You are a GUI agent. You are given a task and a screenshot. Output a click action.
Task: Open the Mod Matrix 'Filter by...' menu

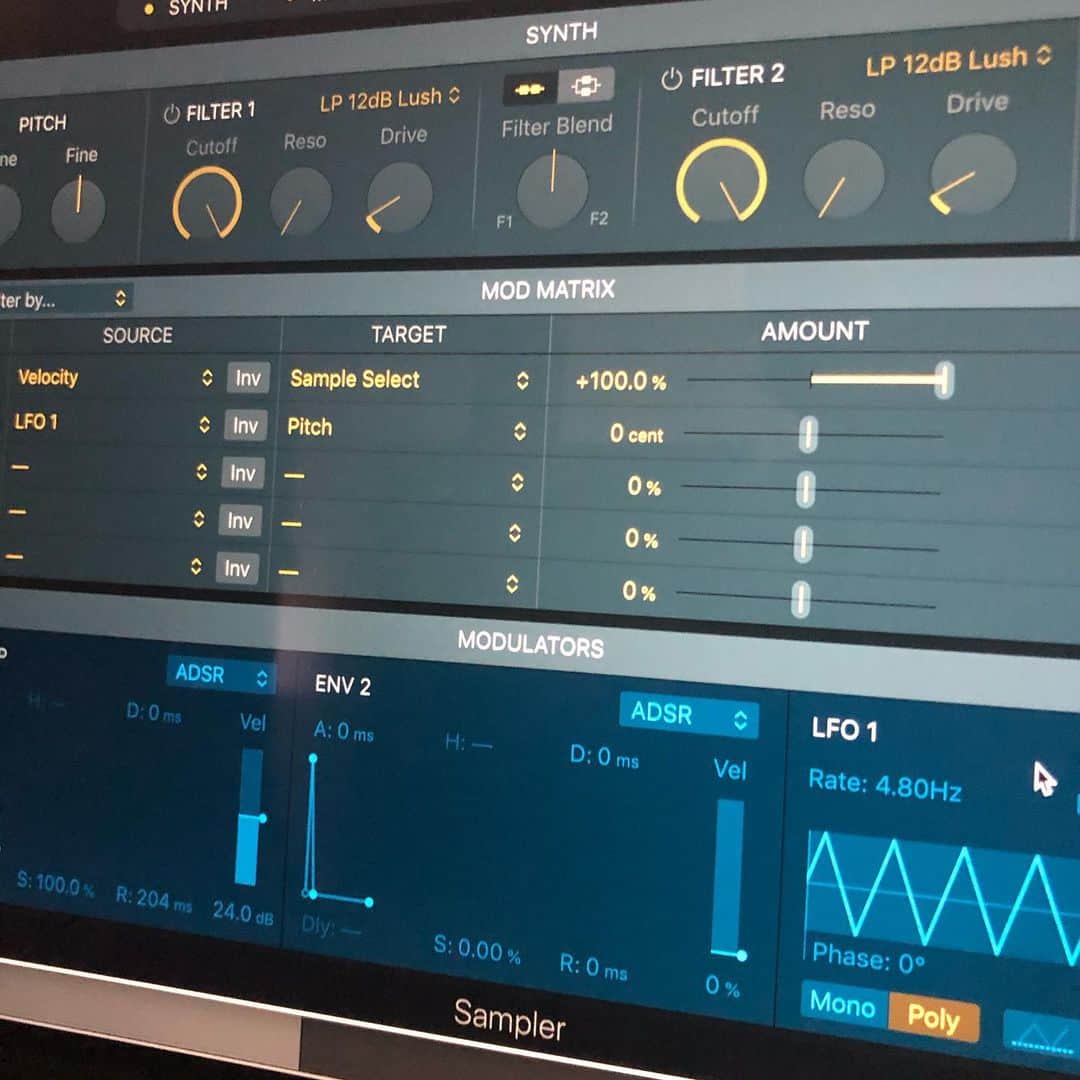coord(65,300)
